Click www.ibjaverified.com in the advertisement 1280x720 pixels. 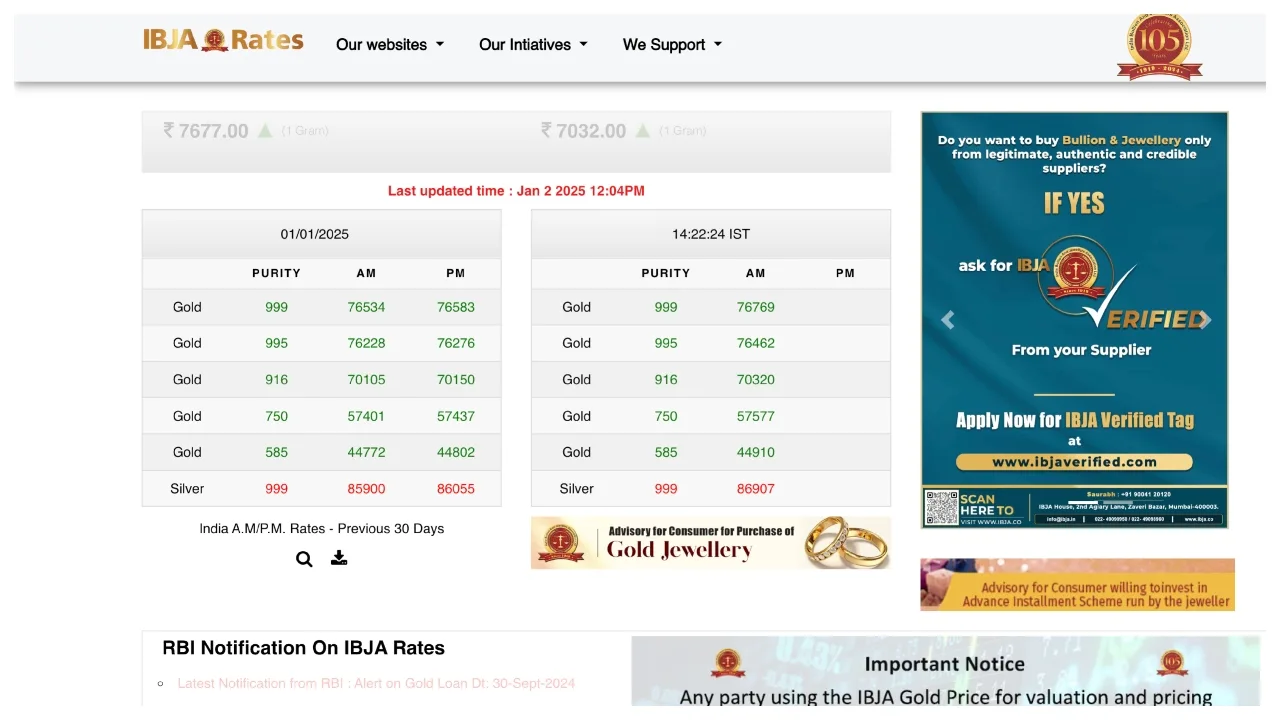point(1074,462)
